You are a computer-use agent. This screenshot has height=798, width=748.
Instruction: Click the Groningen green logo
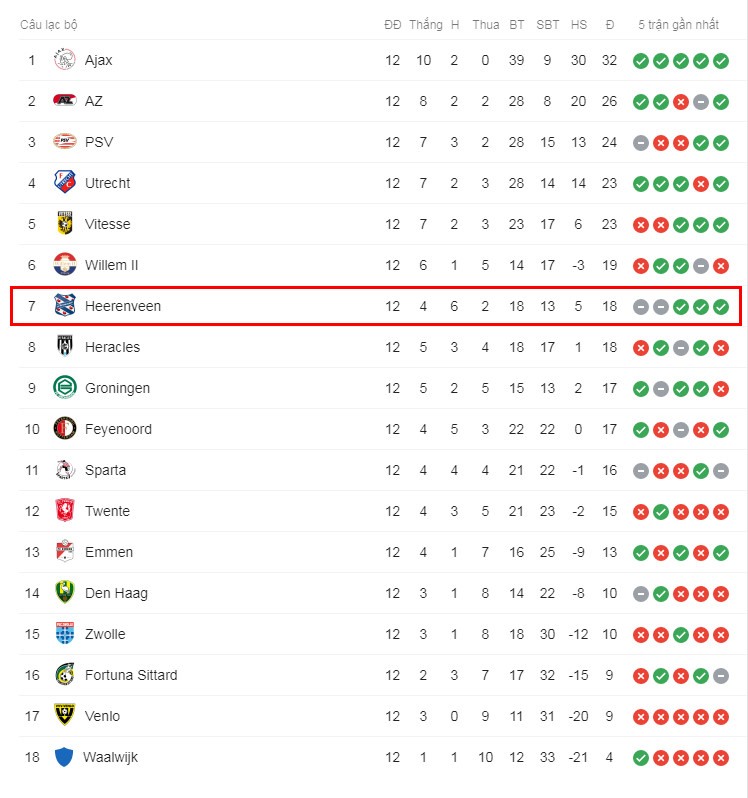pos(65,388)
